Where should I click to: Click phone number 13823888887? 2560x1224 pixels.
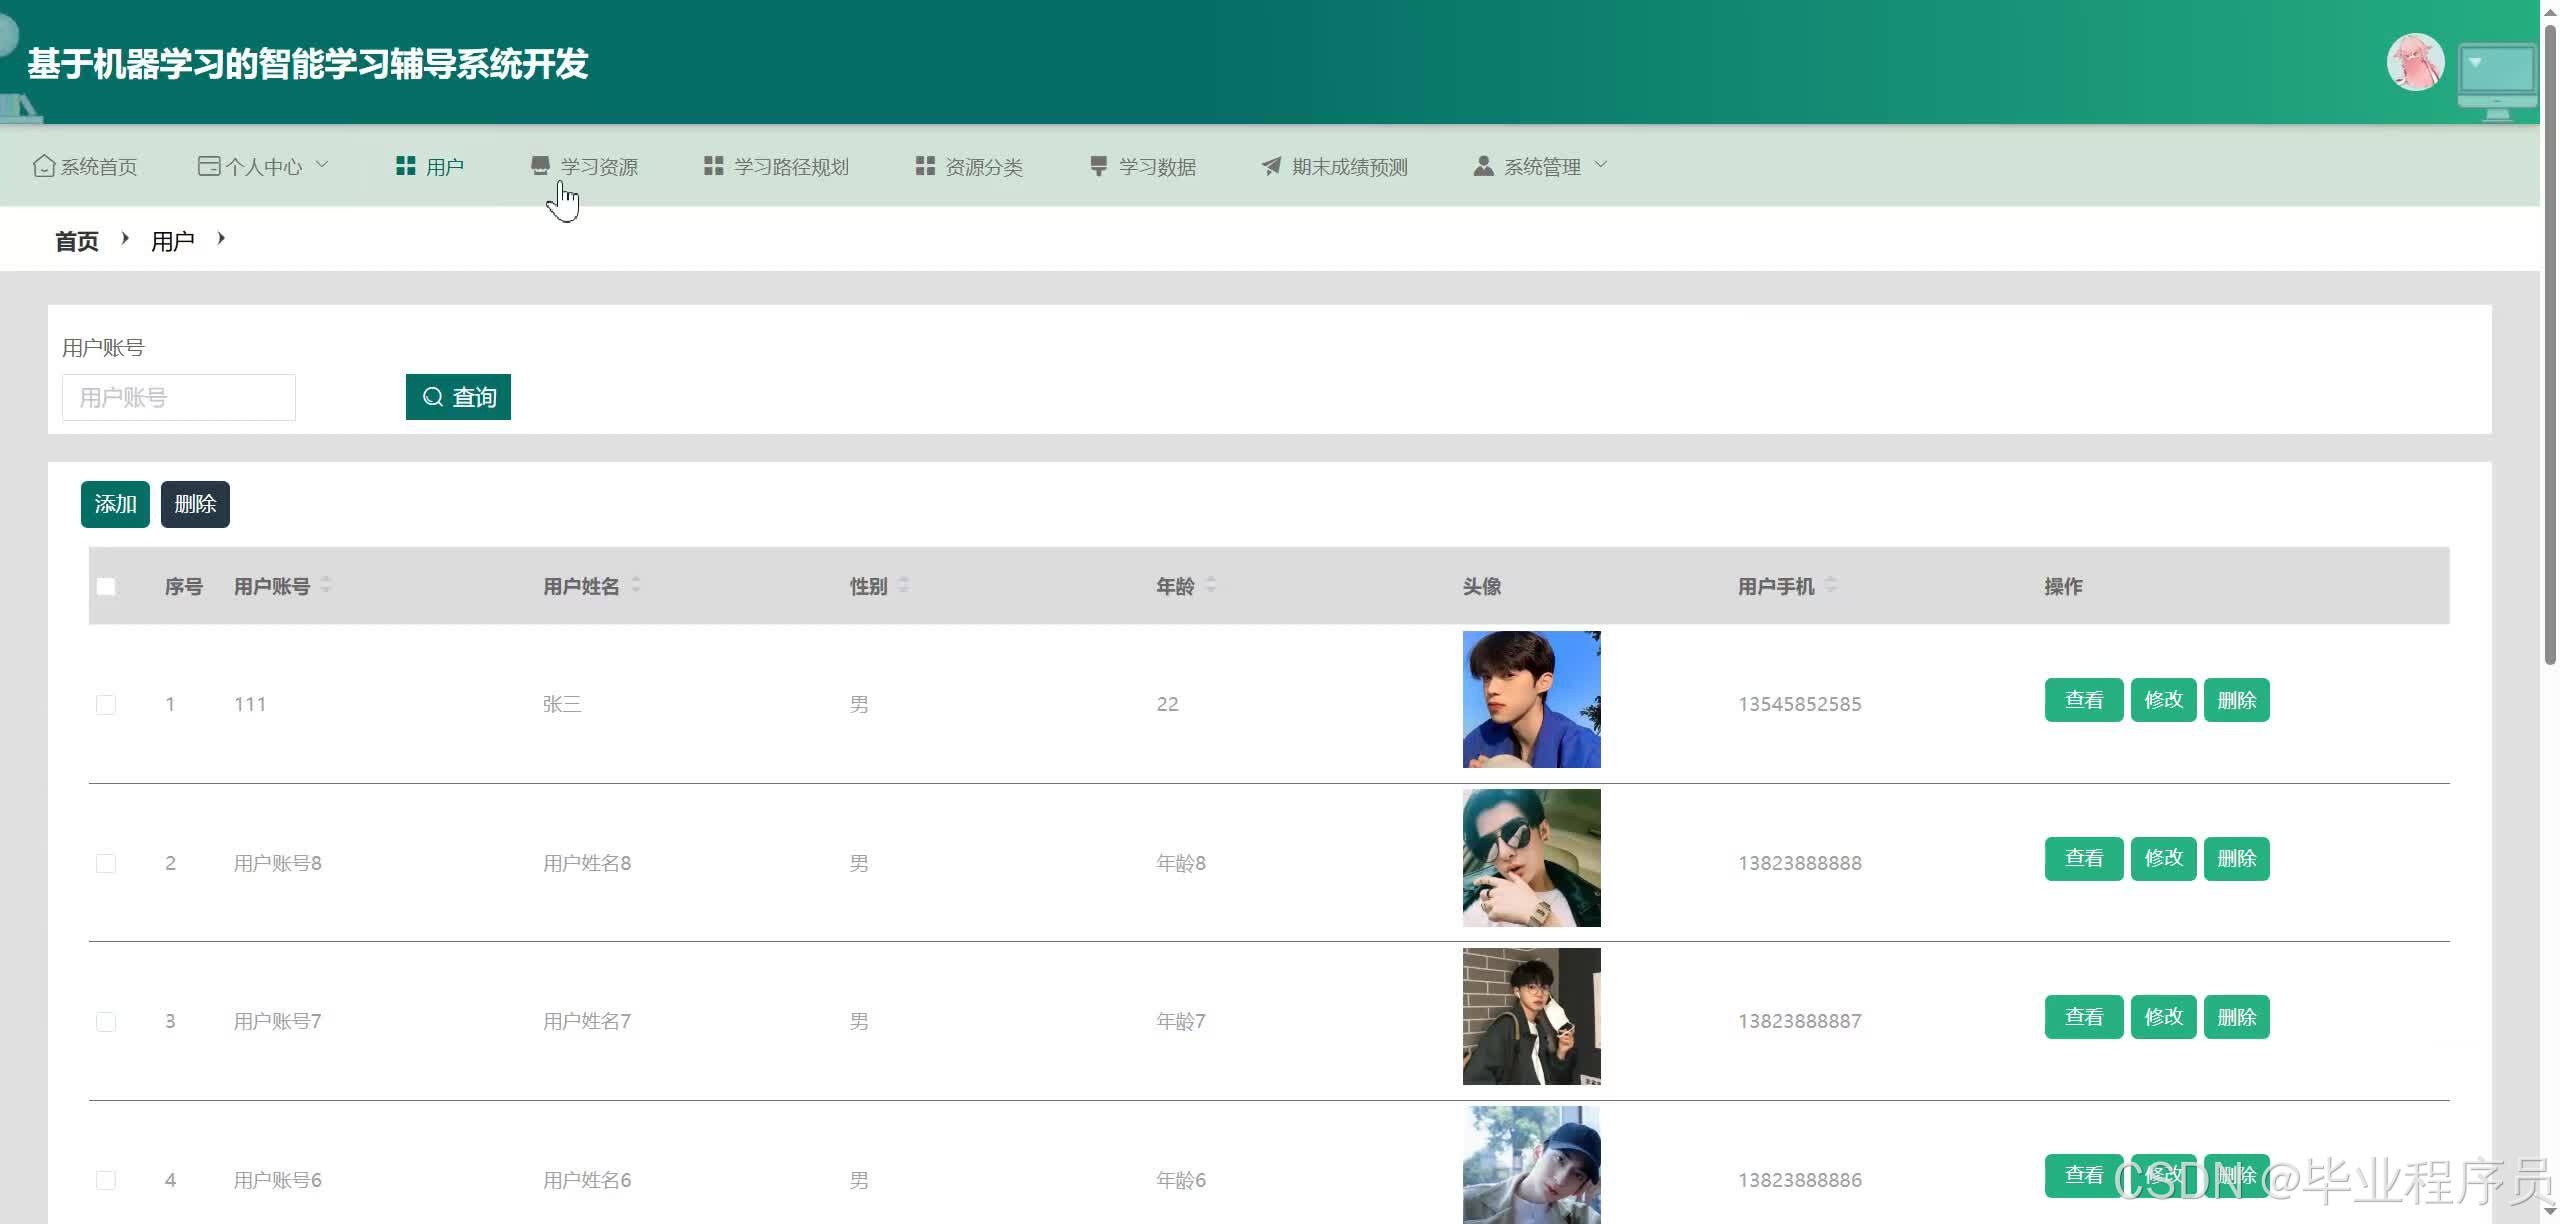point(1799,1021)
